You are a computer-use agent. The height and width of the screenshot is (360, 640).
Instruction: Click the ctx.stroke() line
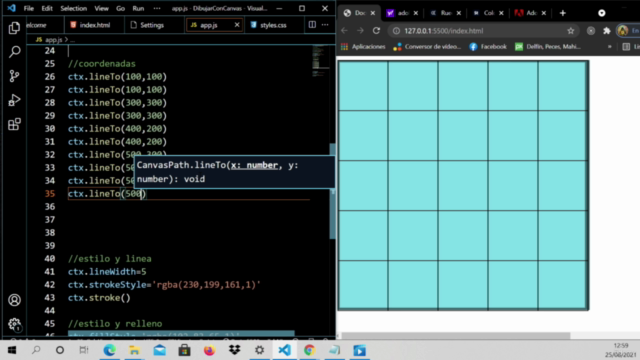click(x=99, y=298)
